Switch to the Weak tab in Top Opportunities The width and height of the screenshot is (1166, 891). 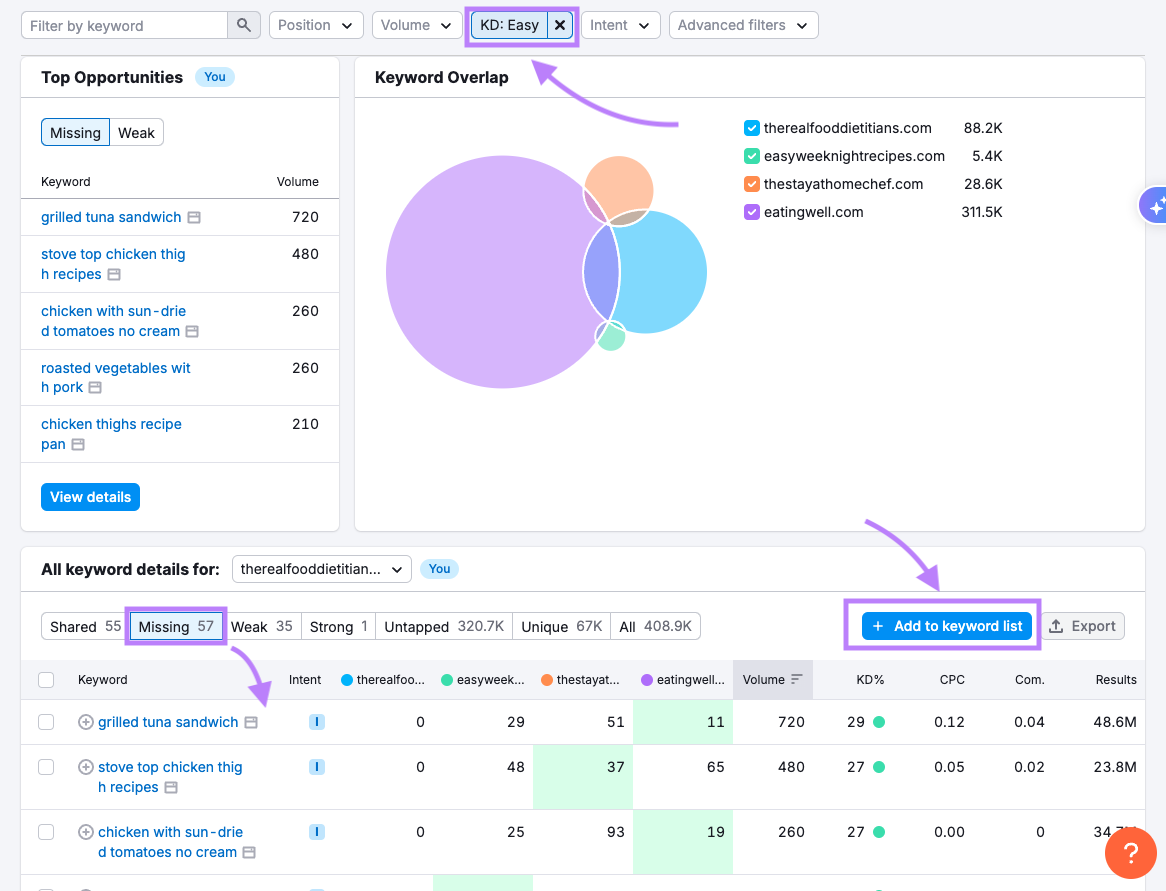click(136, 131)
